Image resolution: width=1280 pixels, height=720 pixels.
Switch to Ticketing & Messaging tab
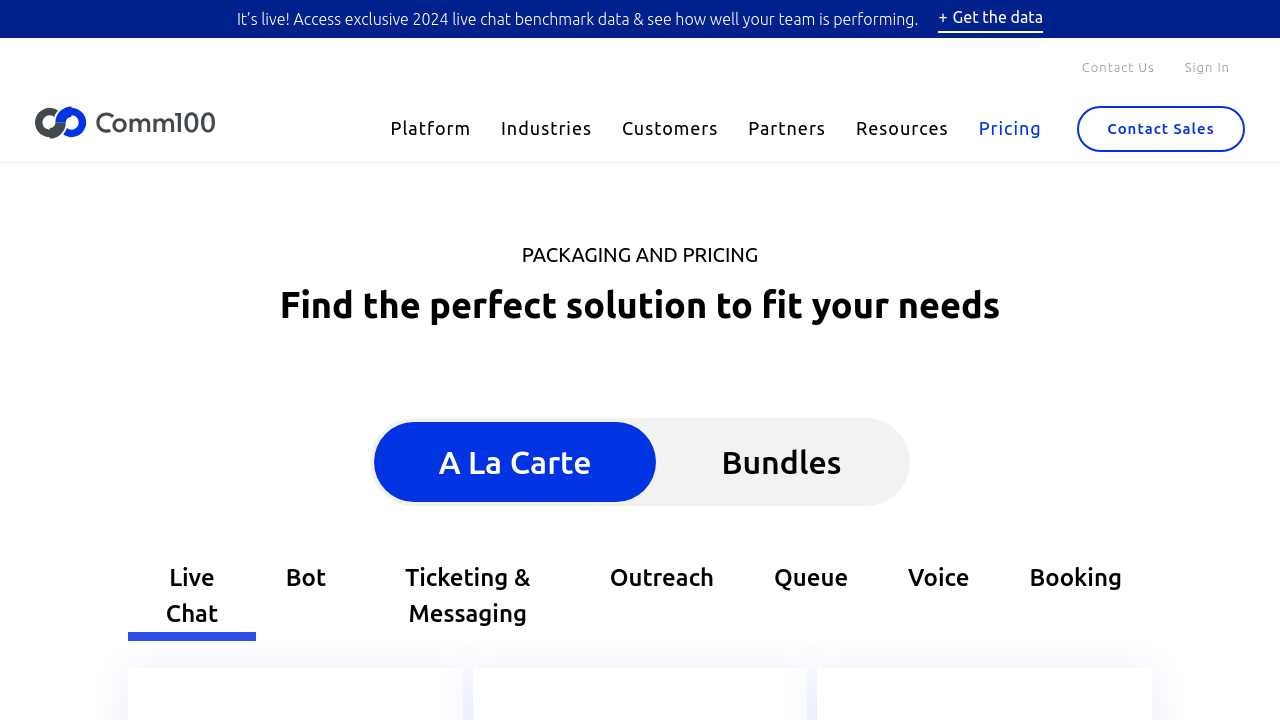467,595
